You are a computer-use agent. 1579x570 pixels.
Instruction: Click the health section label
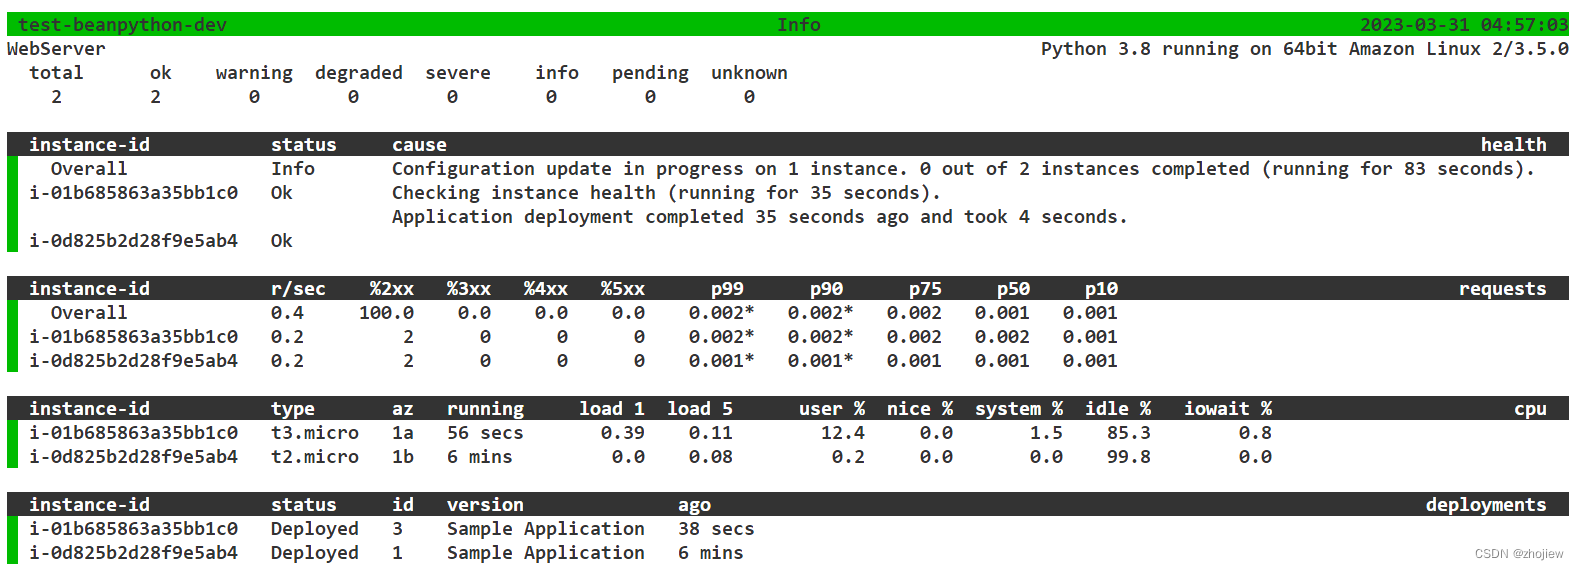(1513, 145)
